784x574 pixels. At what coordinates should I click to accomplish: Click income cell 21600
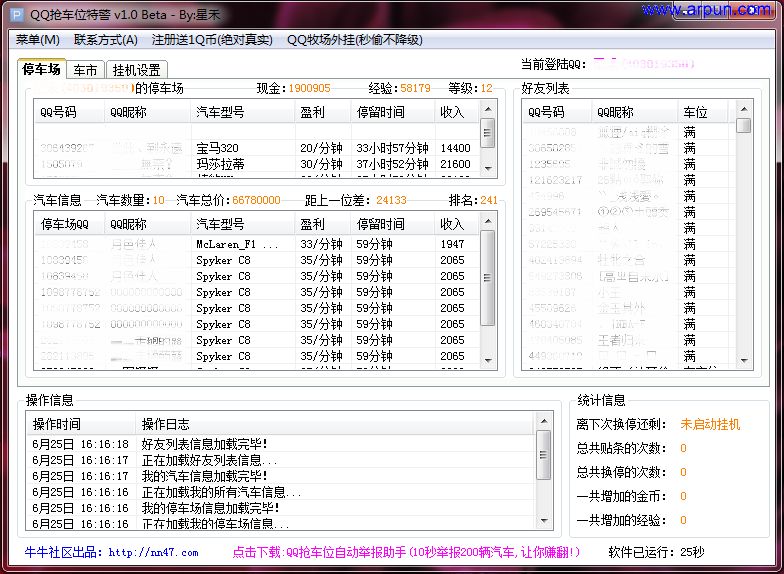[456, 164]
